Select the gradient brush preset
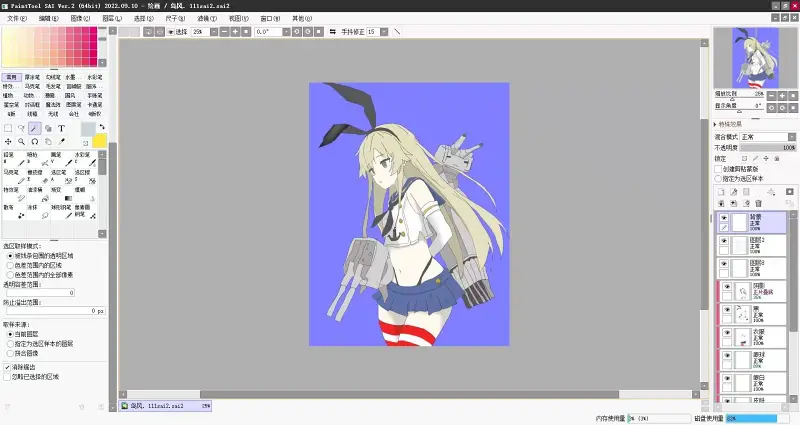This screenshot has height=425, width=800. click(61, 194)
